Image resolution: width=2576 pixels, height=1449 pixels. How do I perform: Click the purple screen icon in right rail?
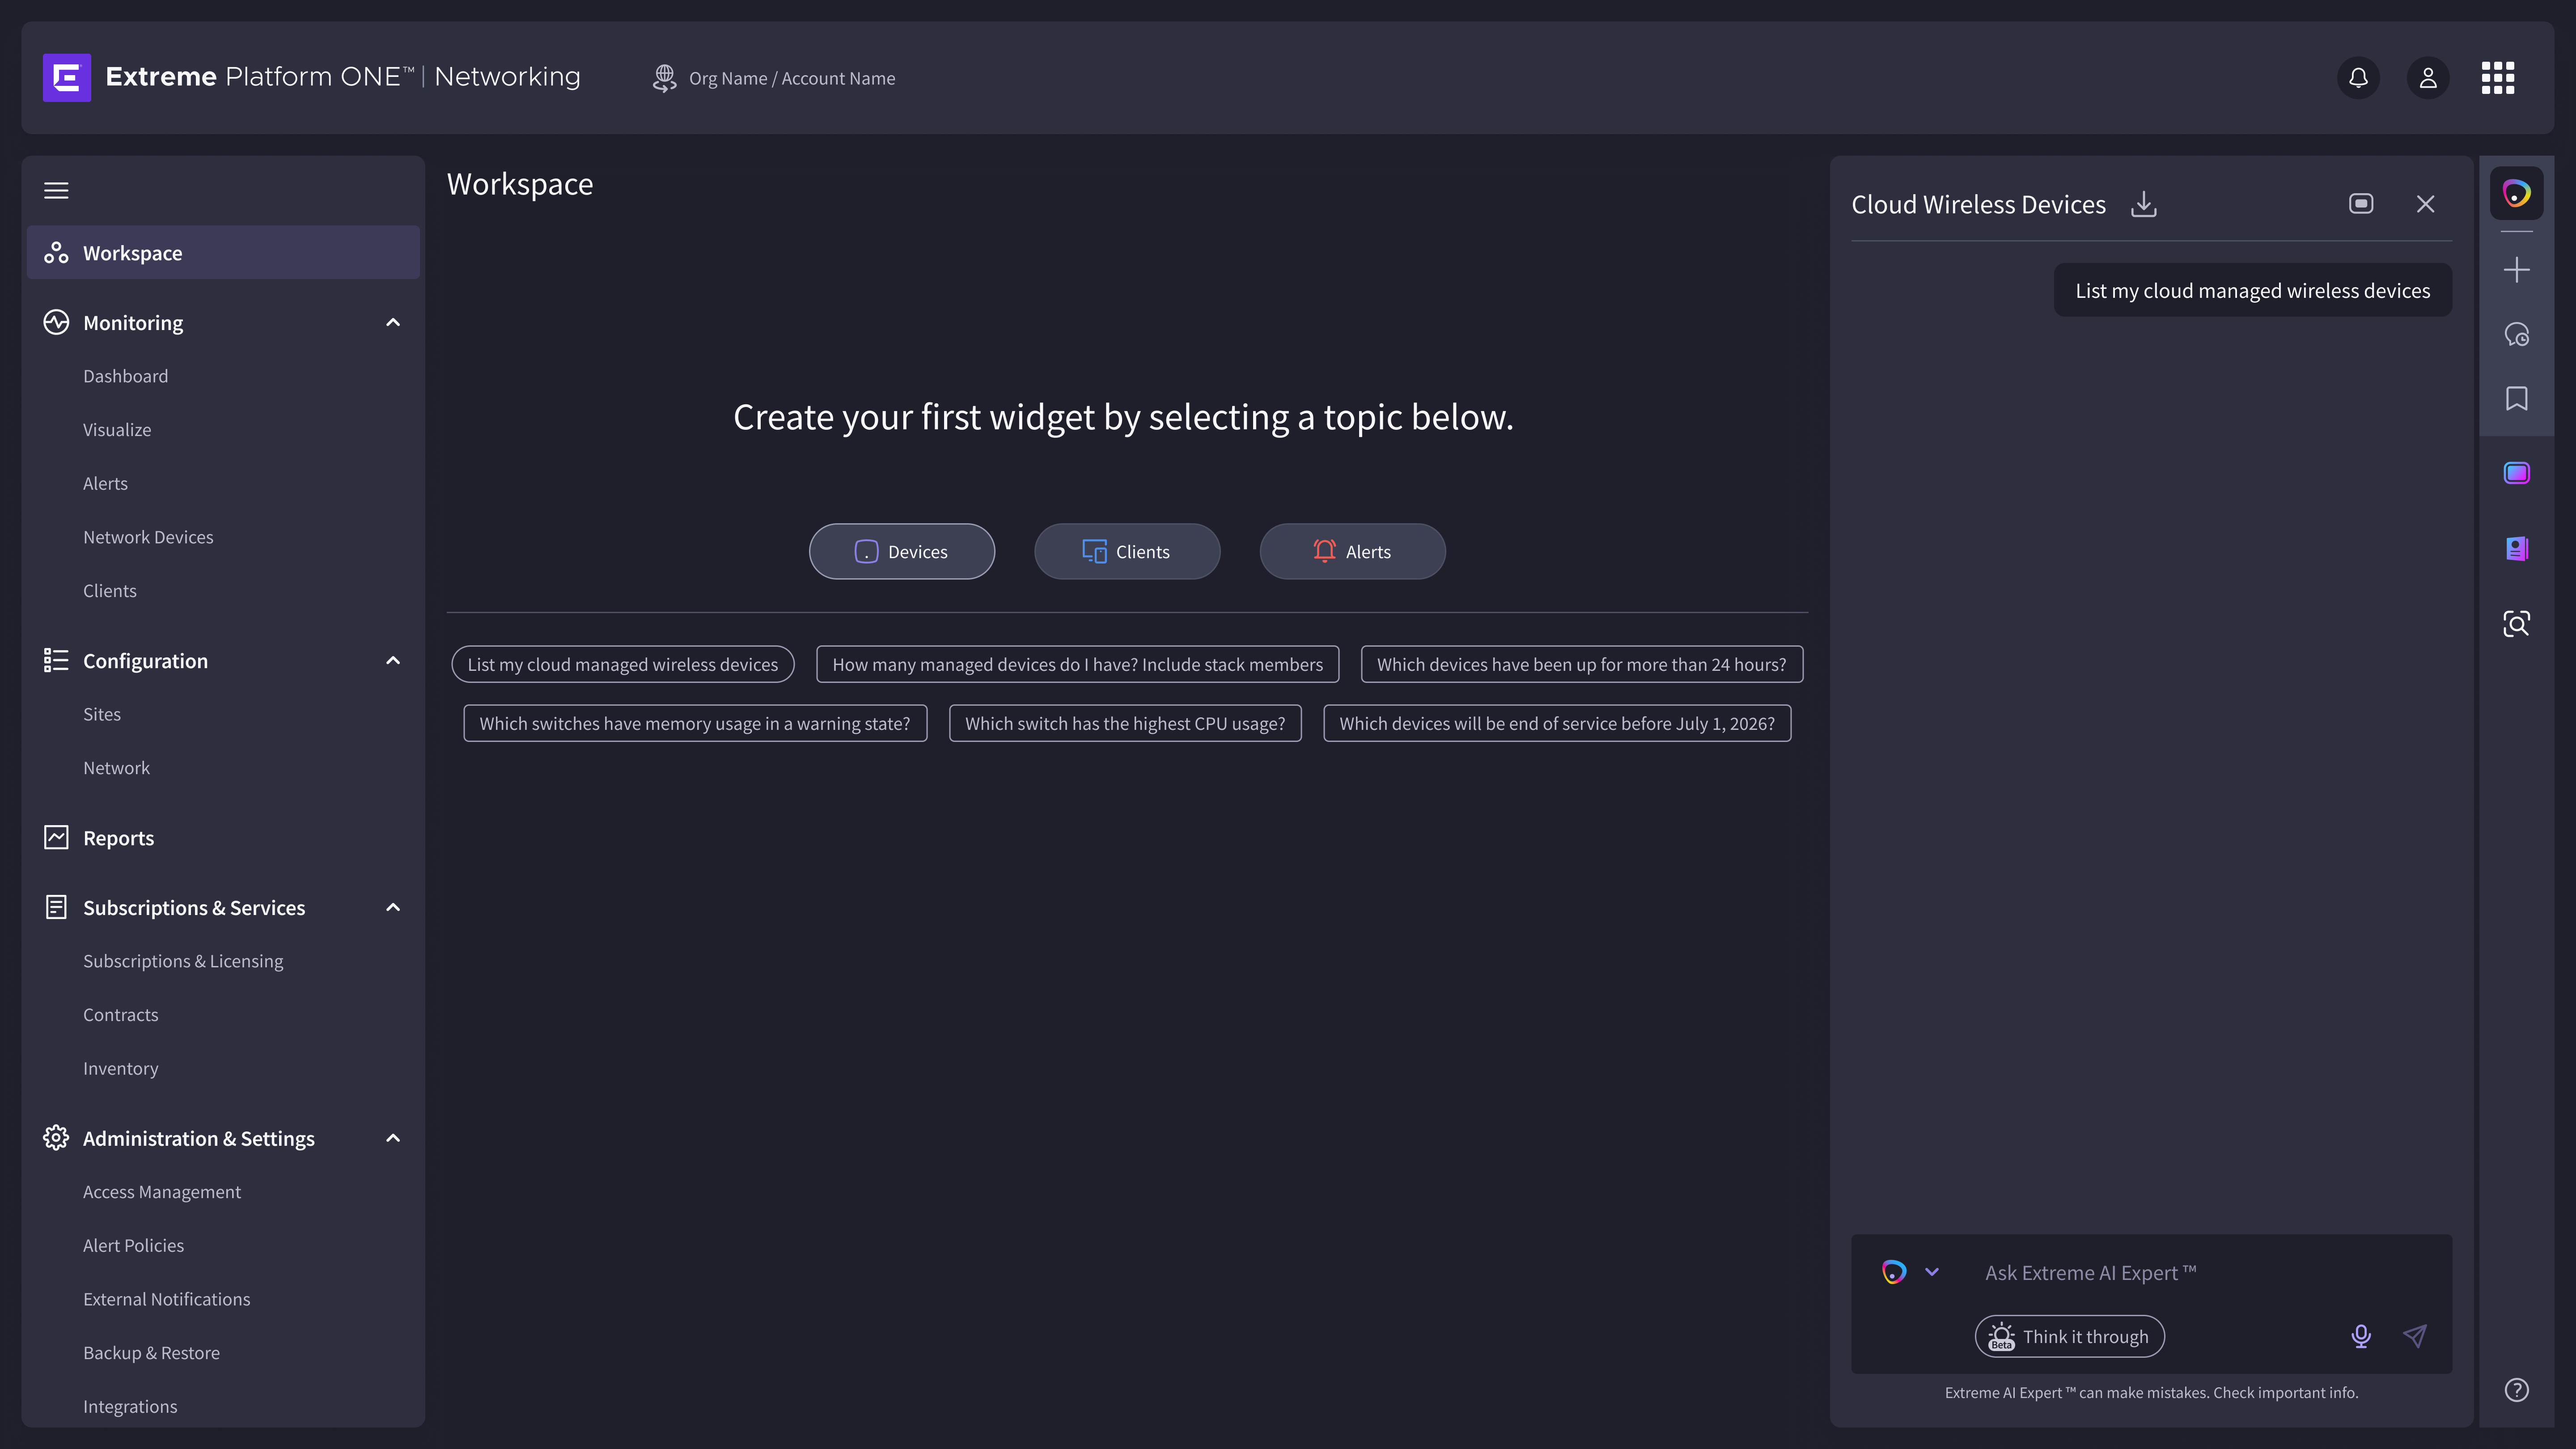tap(2516, 473)
